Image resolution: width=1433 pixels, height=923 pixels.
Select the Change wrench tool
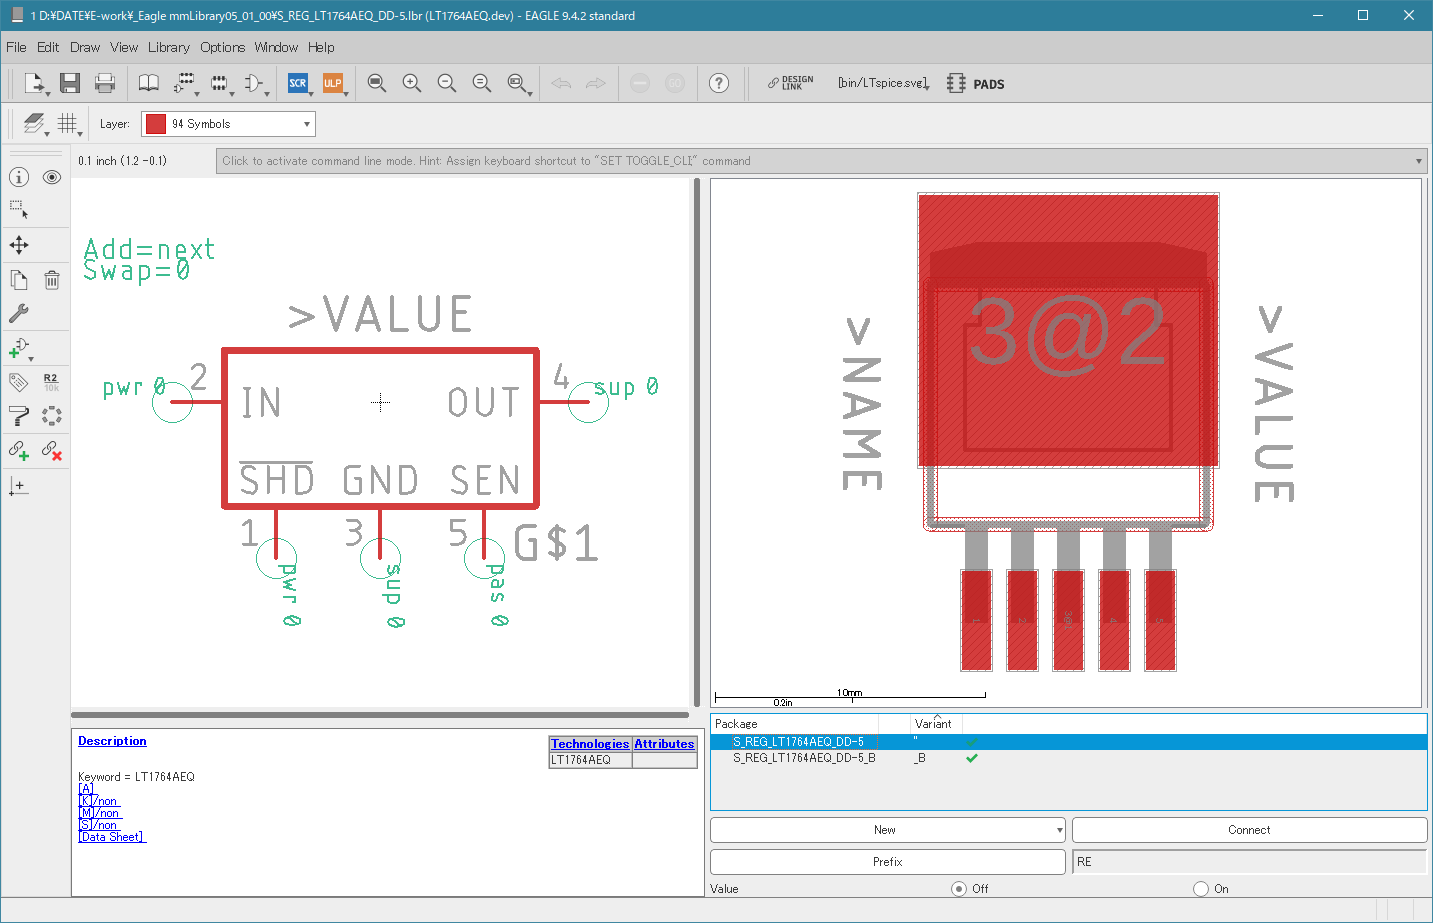coord(19,313)
